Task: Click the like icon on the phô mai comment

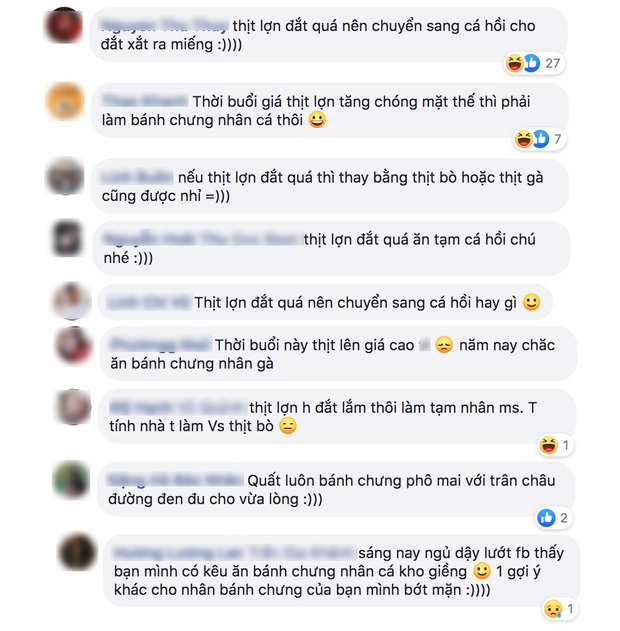Action: (x=546, y=518)
